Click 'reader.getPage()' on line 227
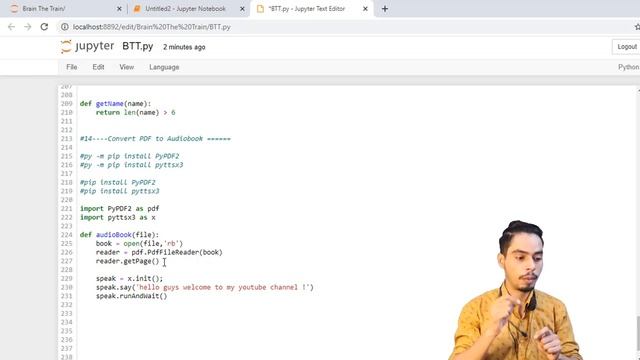 coord(127,261)
